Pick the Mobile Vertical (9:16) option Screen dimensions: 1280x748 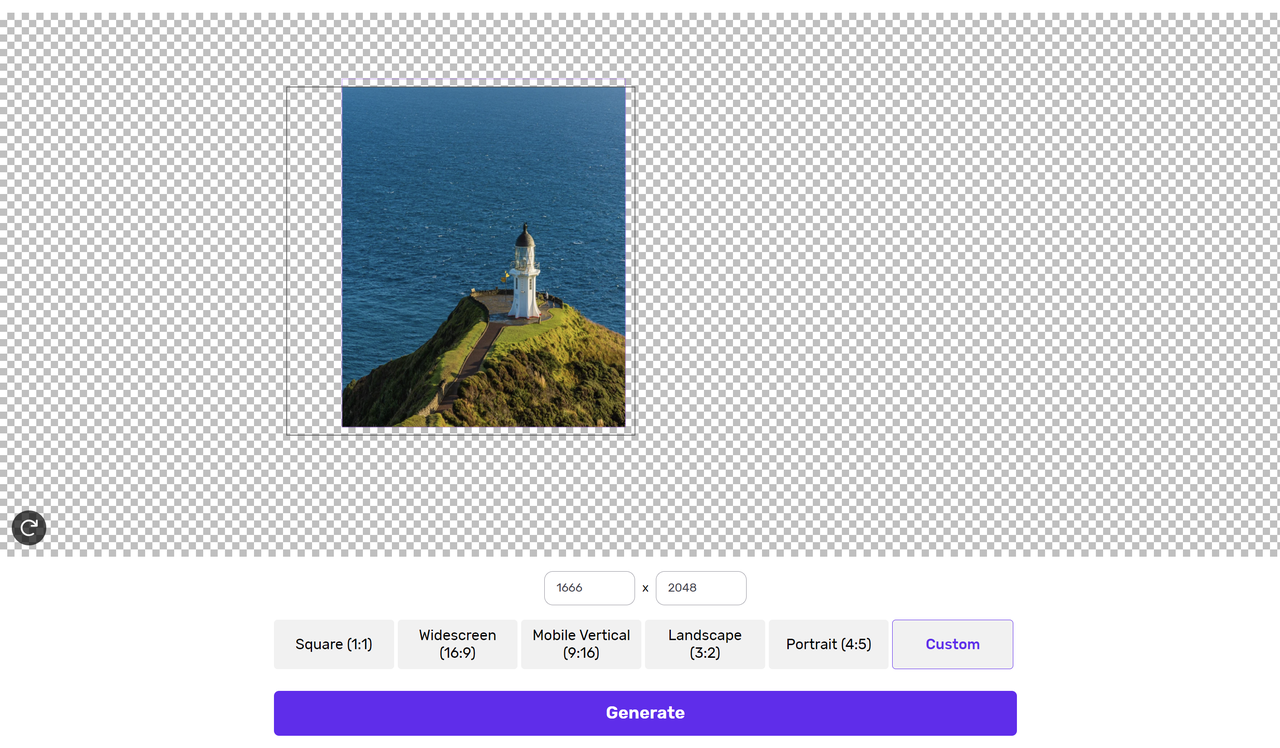[x=581, y=644]
